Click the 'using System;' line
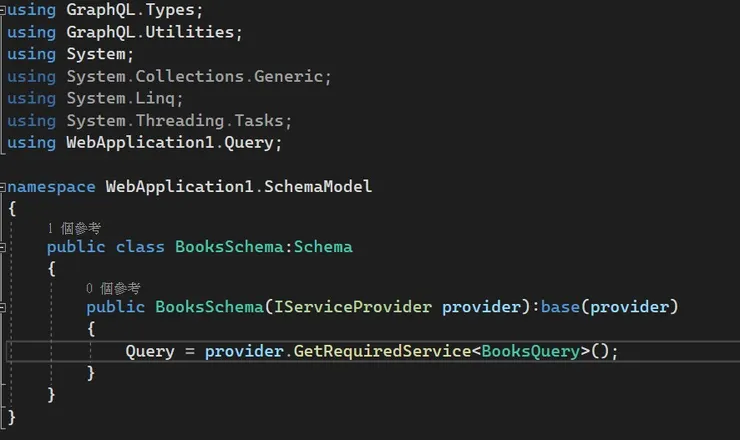740x440 pixels. pyautogui.click(x=71, y=54)
